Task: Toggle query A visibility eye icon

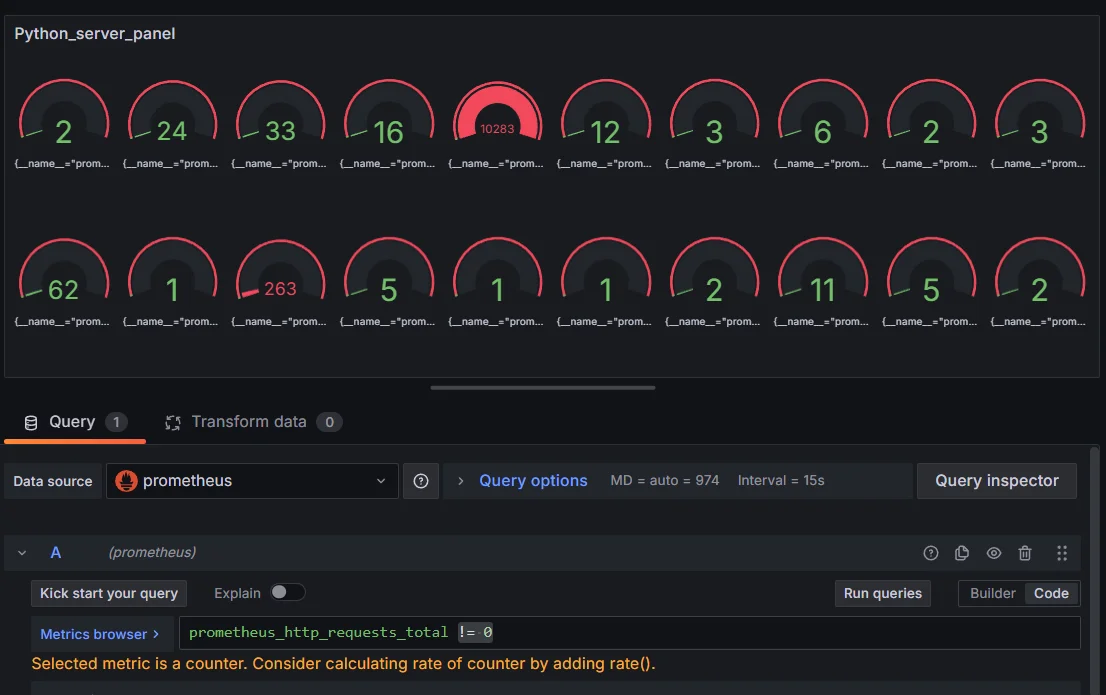Action: tap(993, 553)
